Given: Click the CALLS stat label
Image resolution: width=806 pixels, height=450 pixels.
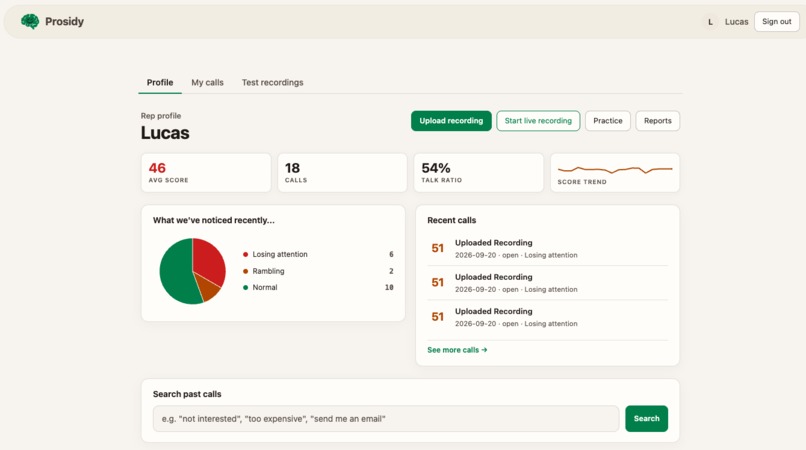Looking at the screenshot, I should [296, 181].
